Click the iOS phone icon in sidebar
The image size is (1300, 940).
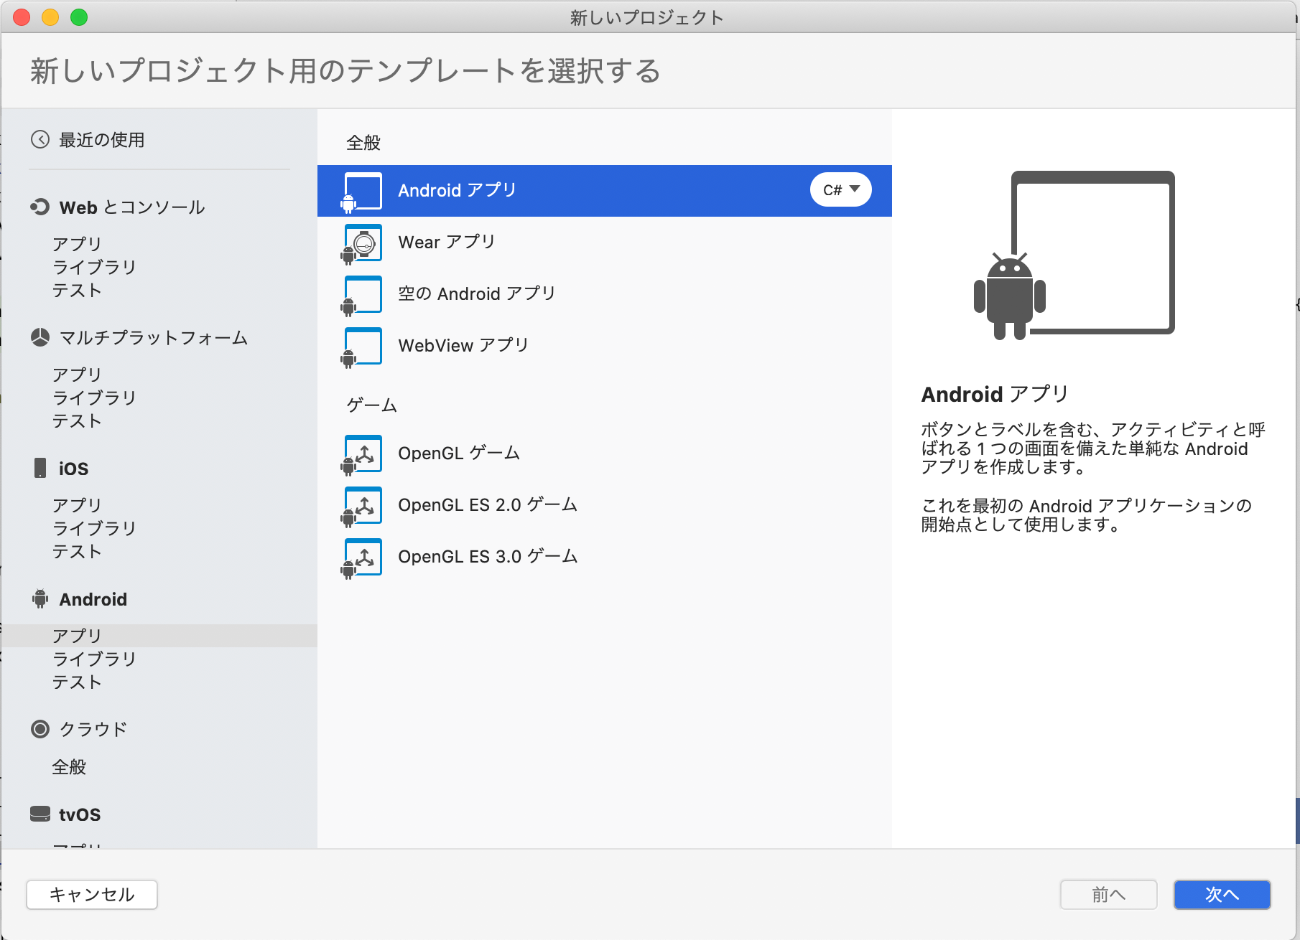(x=40, y=468)
